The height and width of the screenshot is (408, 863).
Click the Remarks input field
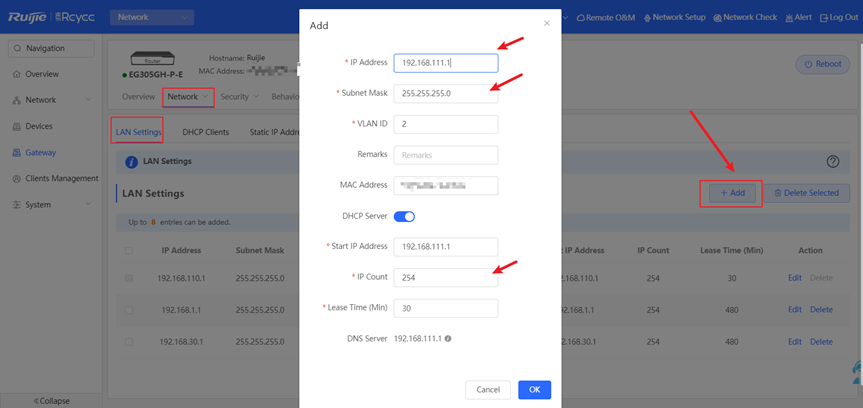(446, 155)
